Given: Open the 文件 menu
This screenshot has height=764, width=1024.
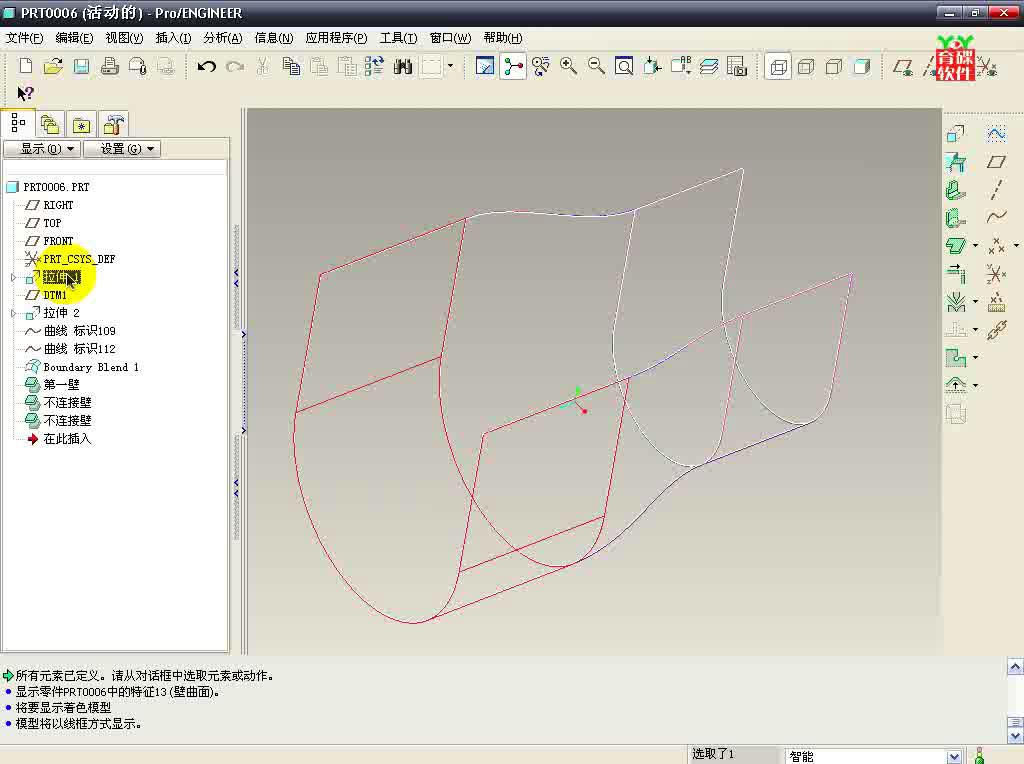Looking at the screenshot, I should [24, 38].
